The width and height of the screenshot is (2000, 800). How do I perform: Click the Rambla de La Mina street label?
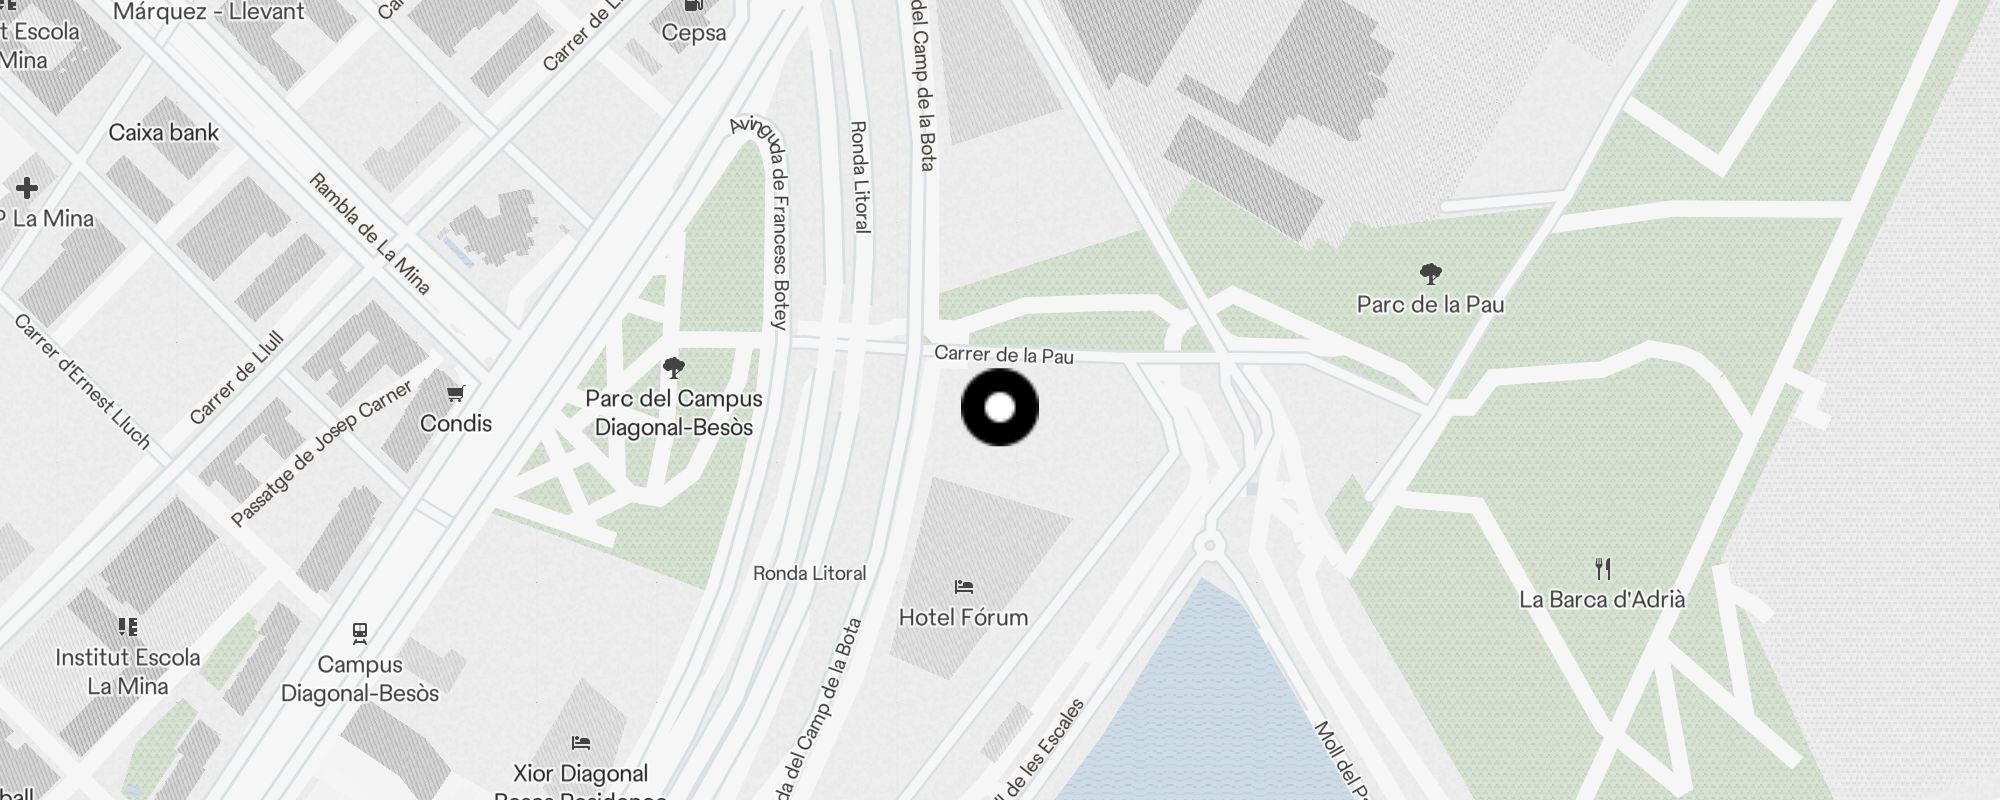[369, 234]
